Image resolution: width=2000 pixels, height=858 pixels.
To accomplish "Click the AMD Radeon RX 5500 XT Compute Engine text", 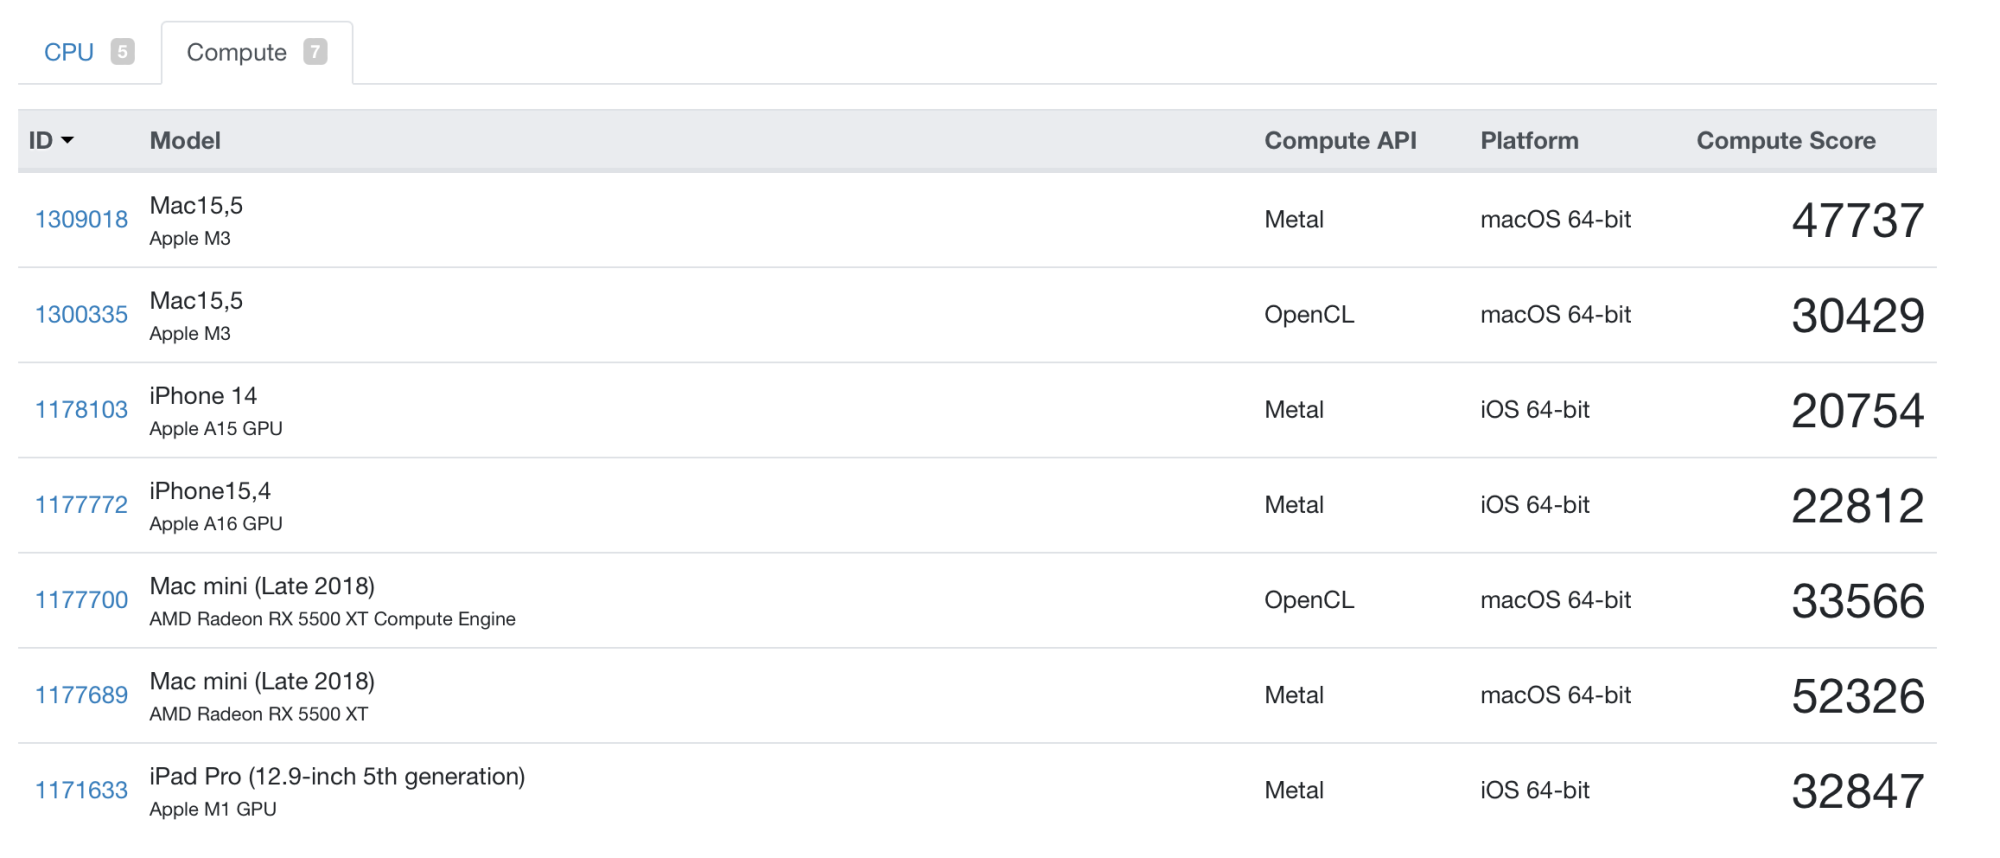I will [x=332, y=619].
